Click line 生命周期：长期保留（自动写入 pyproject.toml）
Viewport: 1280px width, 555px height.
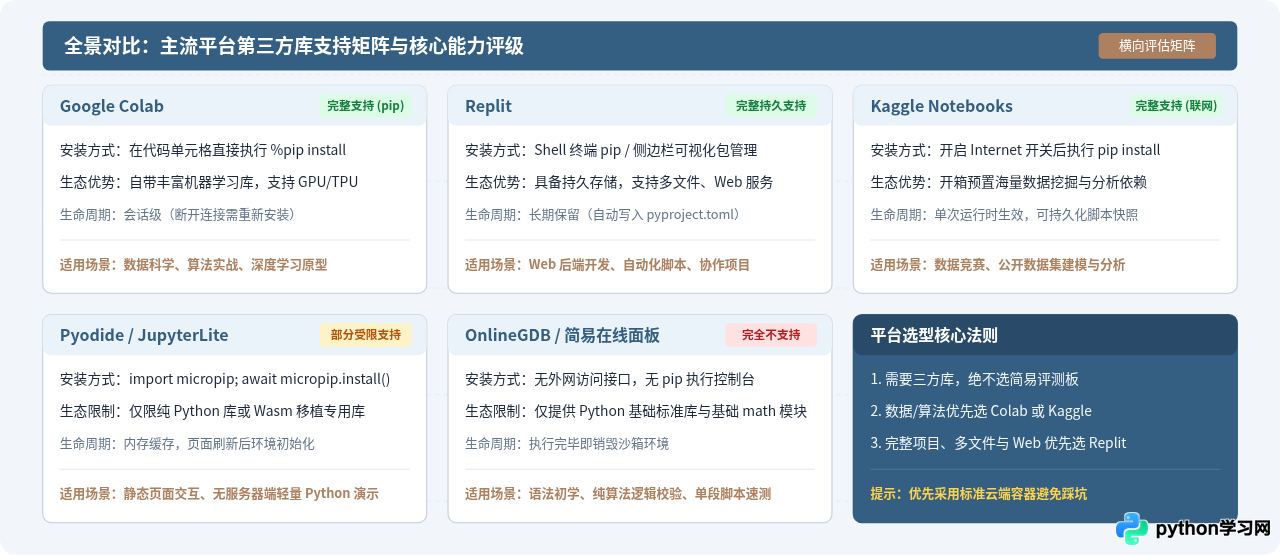tap(603, 214)
